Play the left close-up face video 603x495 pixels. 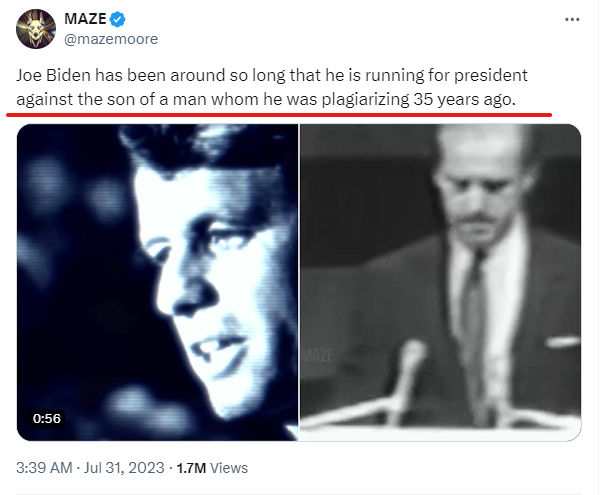click(x=158, y=282)
